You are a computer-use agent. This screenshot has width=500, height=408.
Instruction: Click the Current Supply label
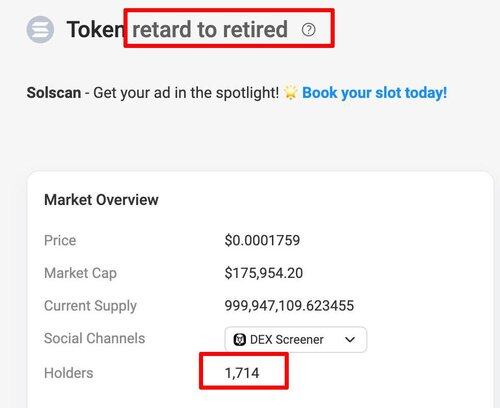pyautogui.click(x=90, y=306)
